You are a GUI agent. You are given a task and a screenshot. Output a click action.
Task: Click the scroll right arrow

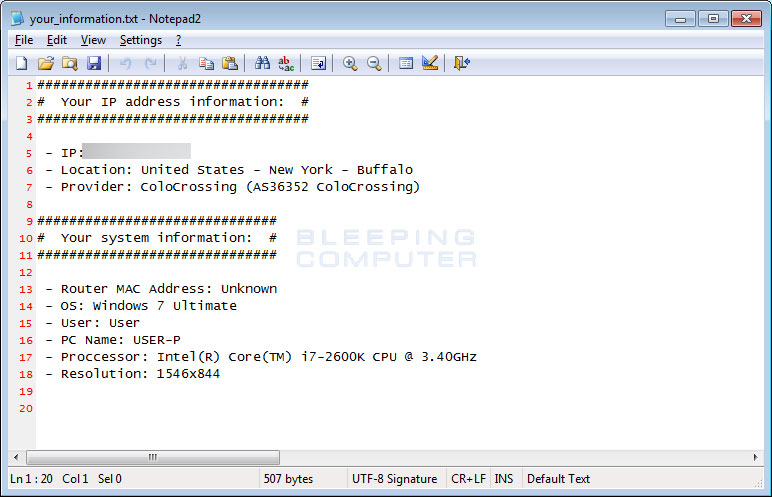point(756,458)
